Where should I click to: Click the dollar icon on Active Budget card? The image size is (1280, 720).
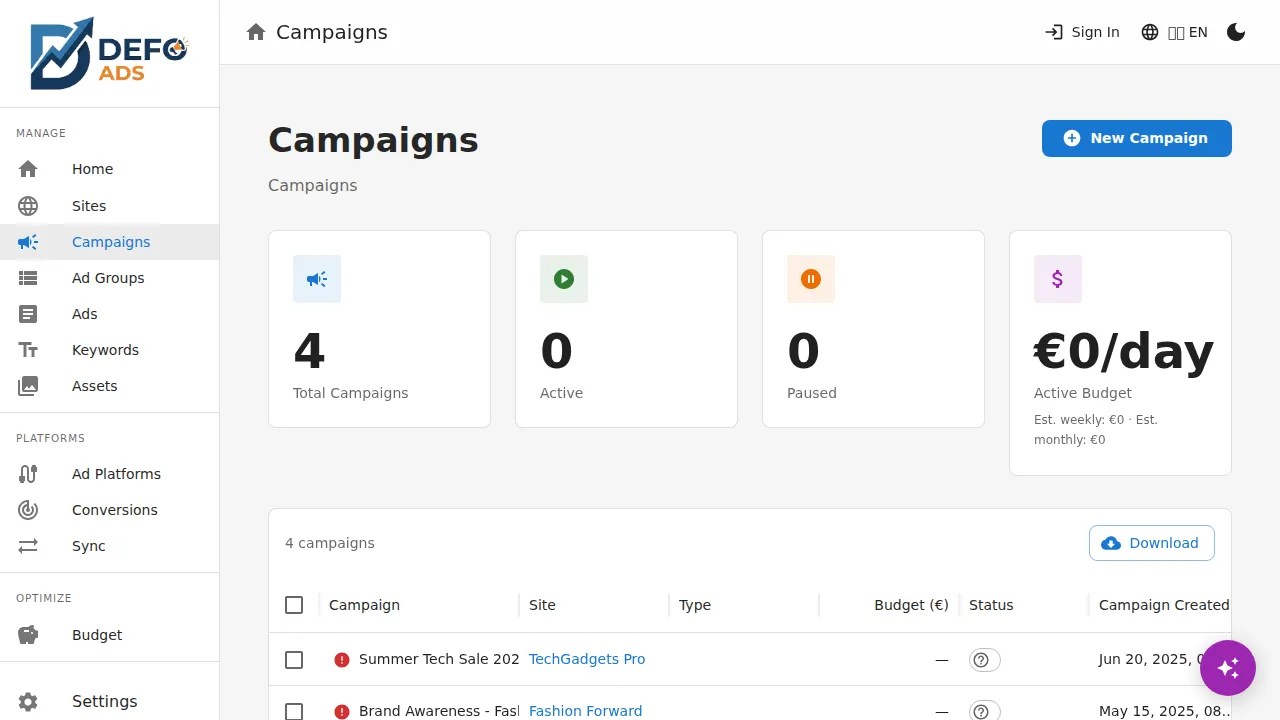[1058, 279]
